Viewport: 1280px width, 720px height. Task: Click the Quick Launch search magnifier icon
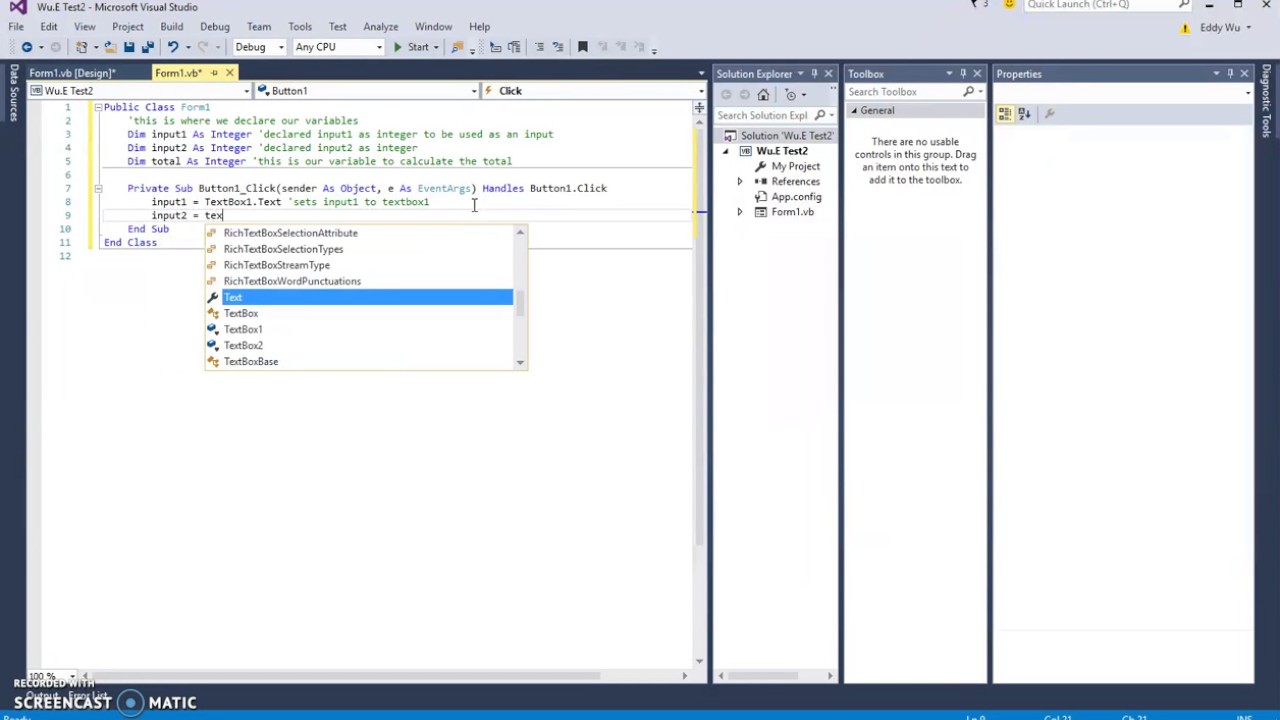tap(1184, 5)
